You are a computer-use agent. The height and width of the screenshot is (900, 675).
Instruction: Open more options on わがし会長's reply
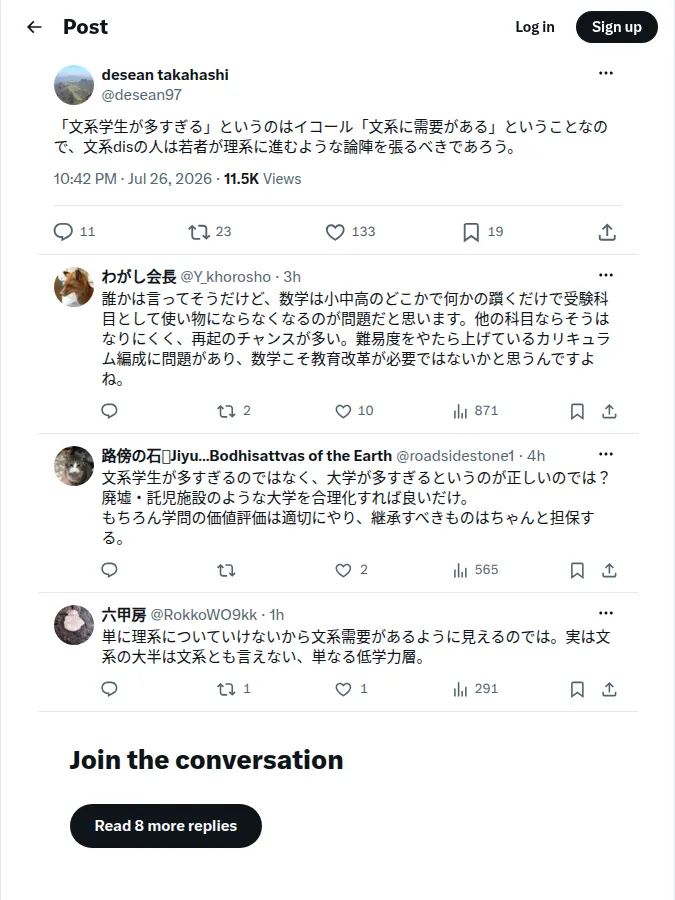pos(606,275)
